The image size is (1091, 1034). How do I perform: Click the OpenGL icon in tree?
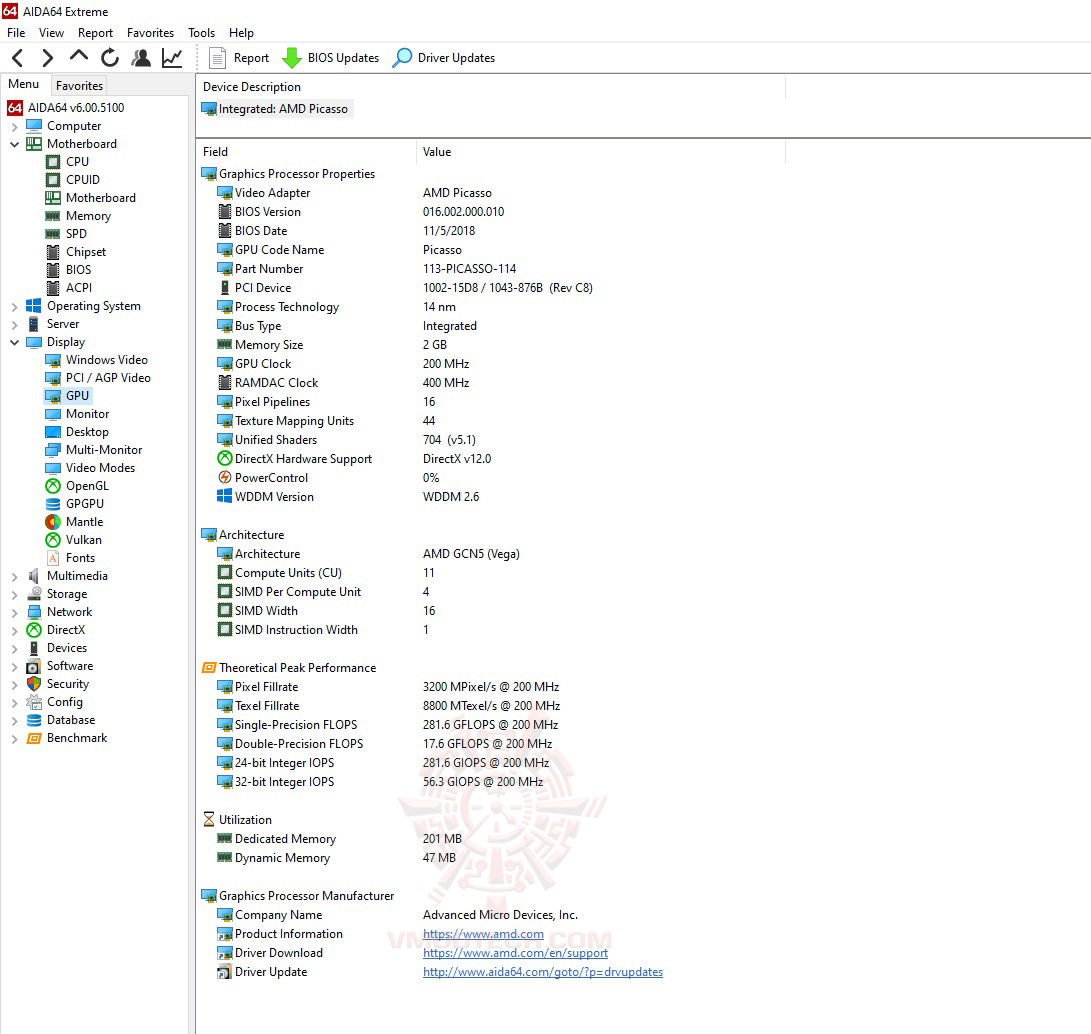coord(53,486)
